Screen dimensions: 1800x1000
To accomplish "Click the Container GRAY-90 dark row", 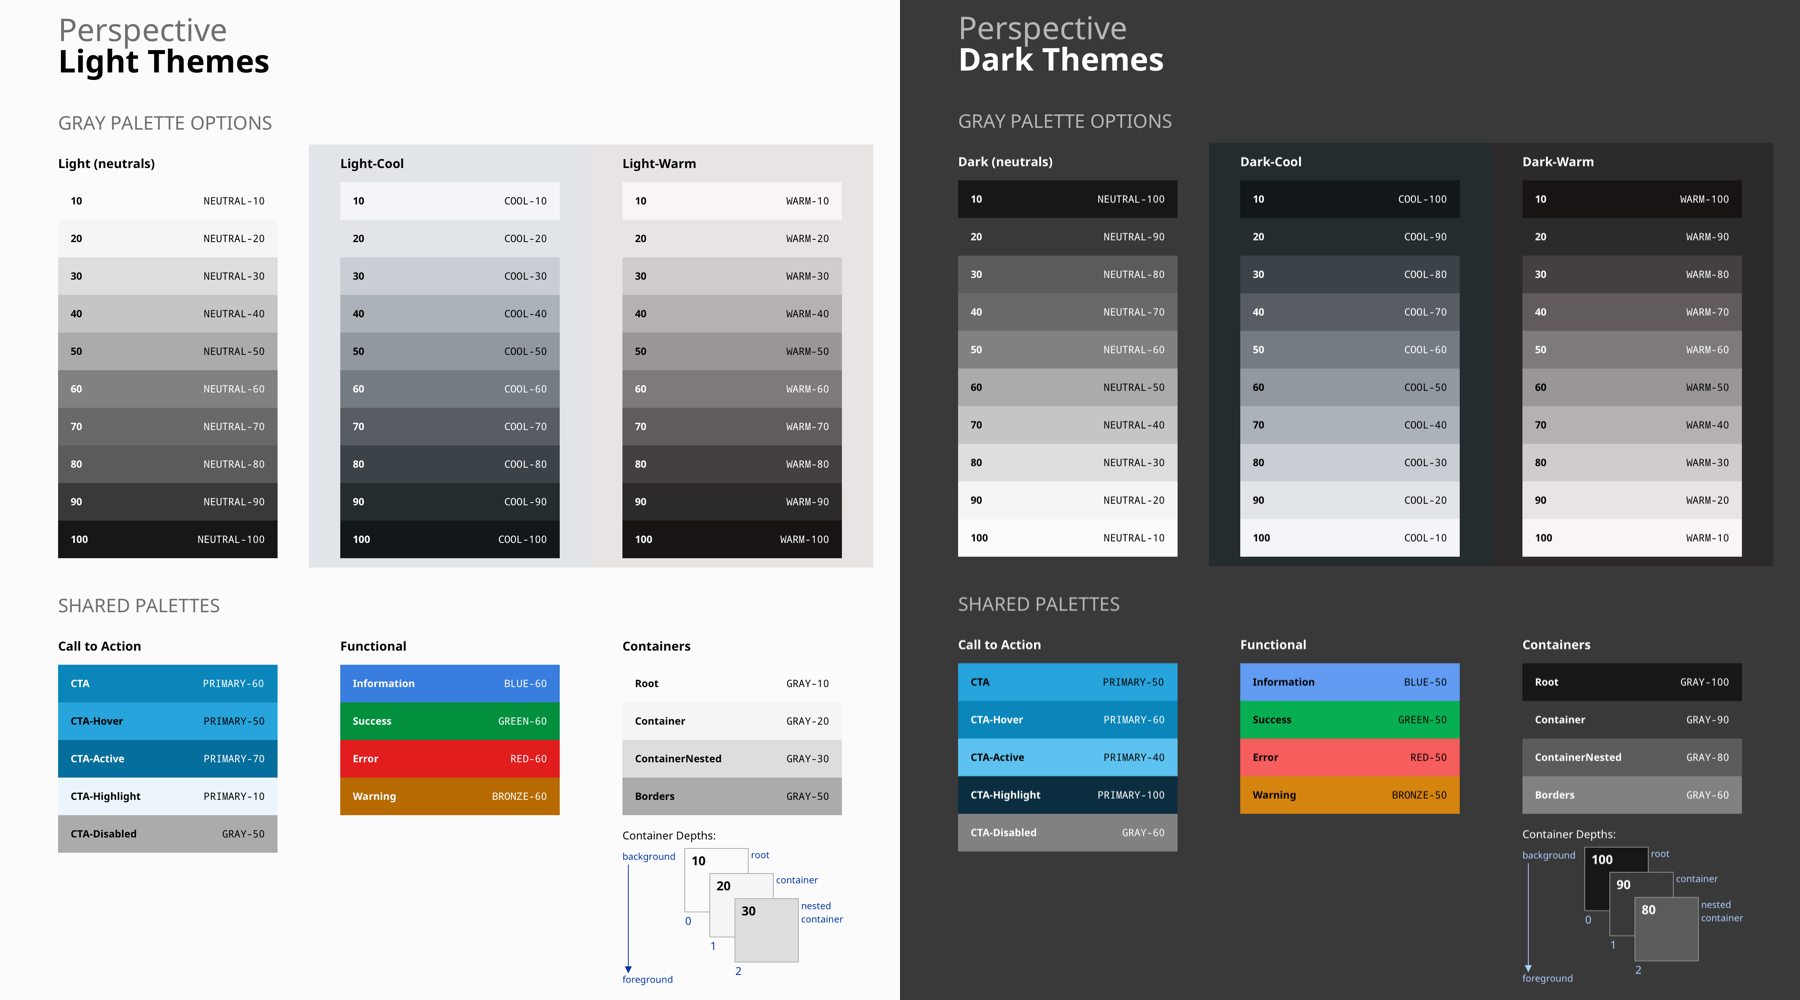I will pos(1631,720).
